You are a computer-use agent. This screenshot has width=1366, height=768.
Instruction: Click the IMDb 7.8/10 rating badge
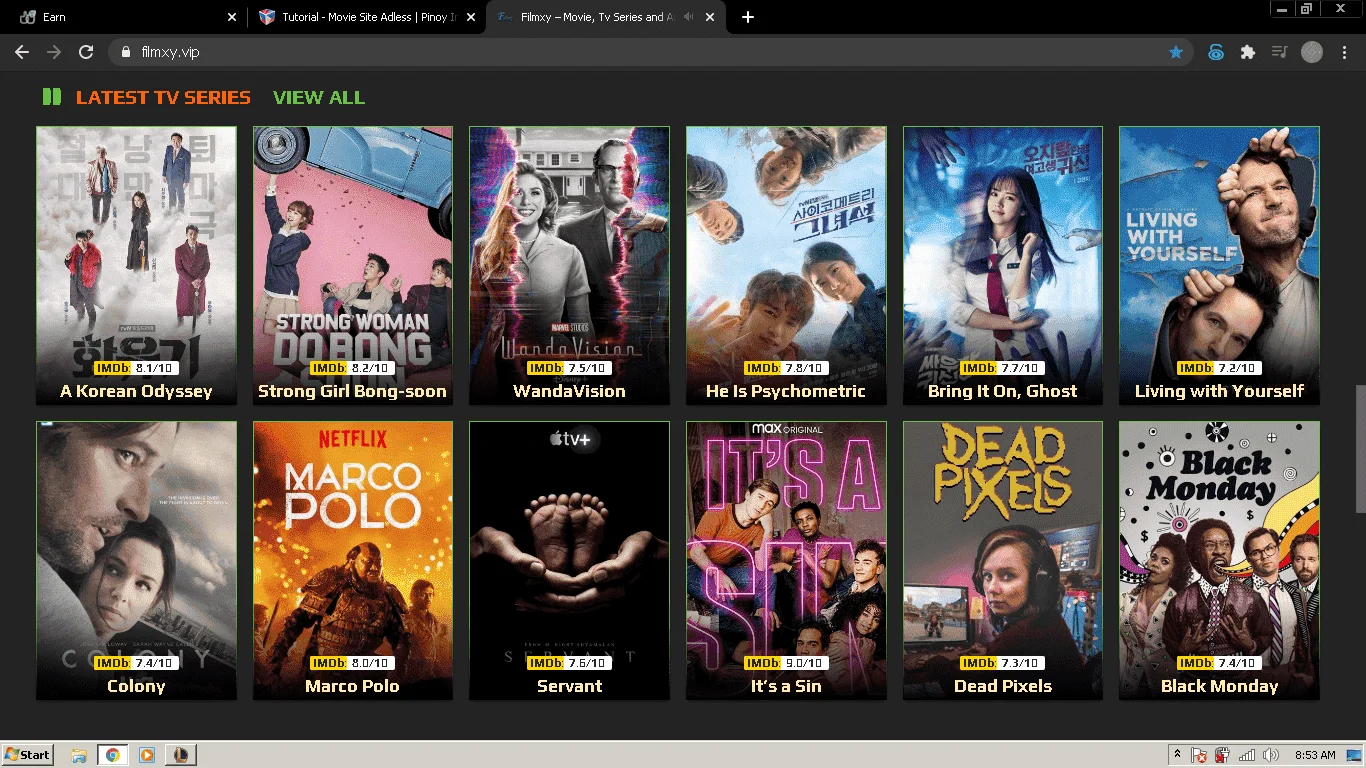pyautogui.click(x=786, y=368)
